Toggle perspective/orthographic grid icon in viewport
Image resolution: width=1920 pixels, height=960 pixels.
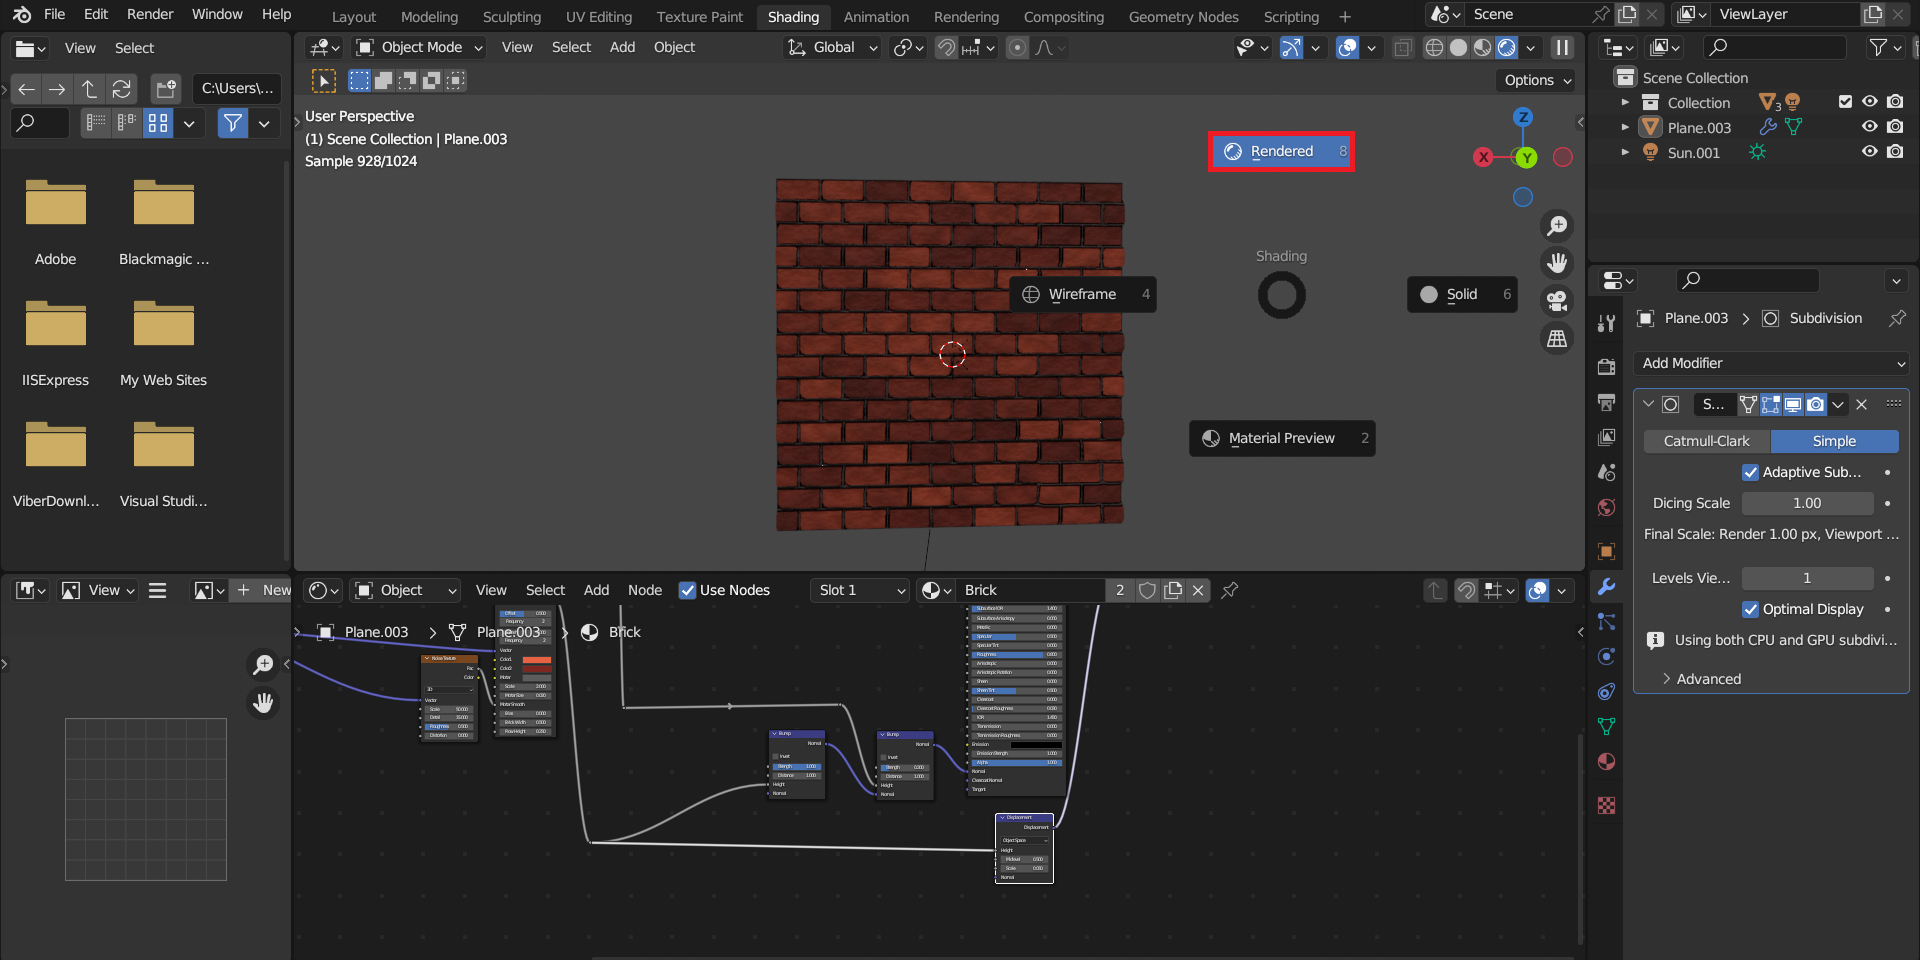coord(1557,339)
